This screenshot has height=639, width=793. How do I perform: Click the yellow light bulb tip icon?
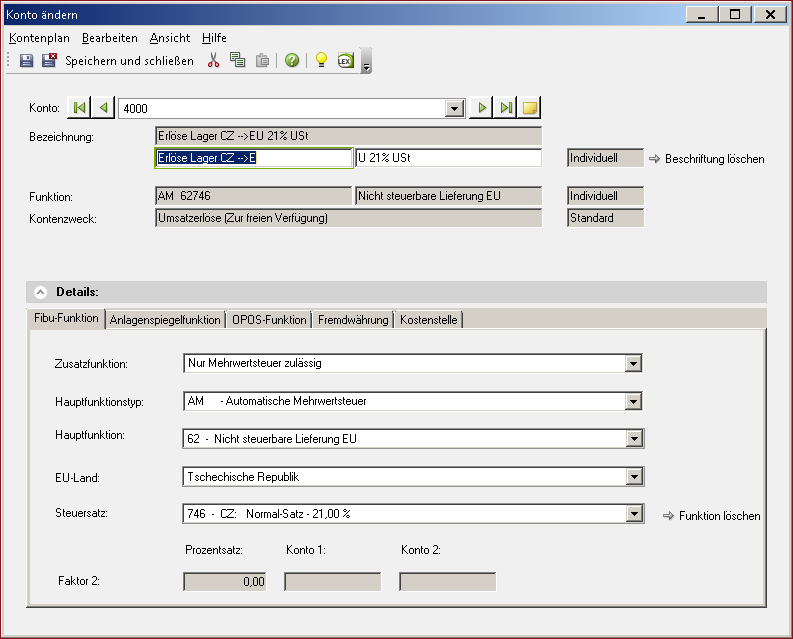321,60
